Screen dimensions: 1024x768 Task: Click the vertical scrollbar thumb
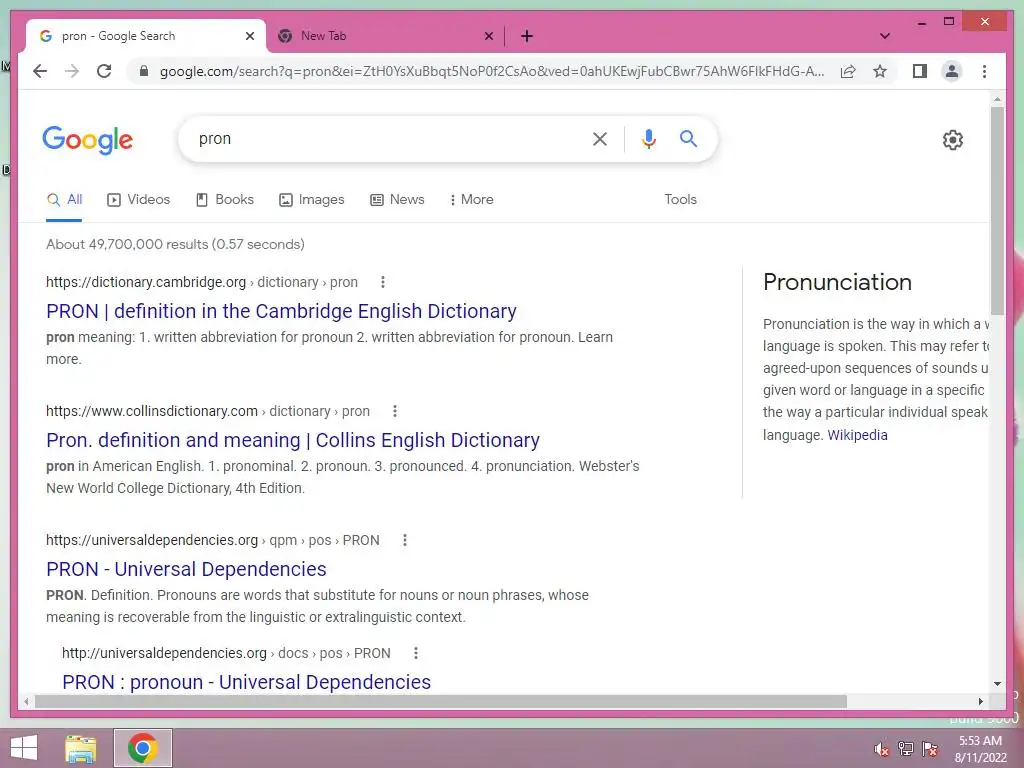[x=997, y=210]
